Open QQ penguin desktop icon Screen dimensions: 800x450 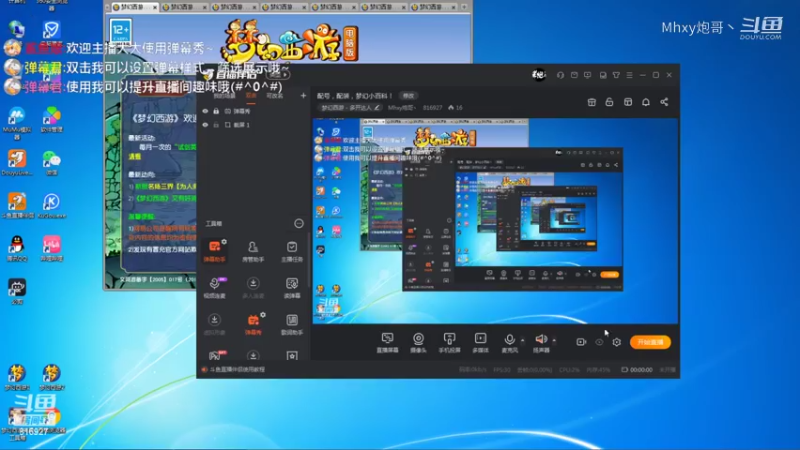[17, 247]
